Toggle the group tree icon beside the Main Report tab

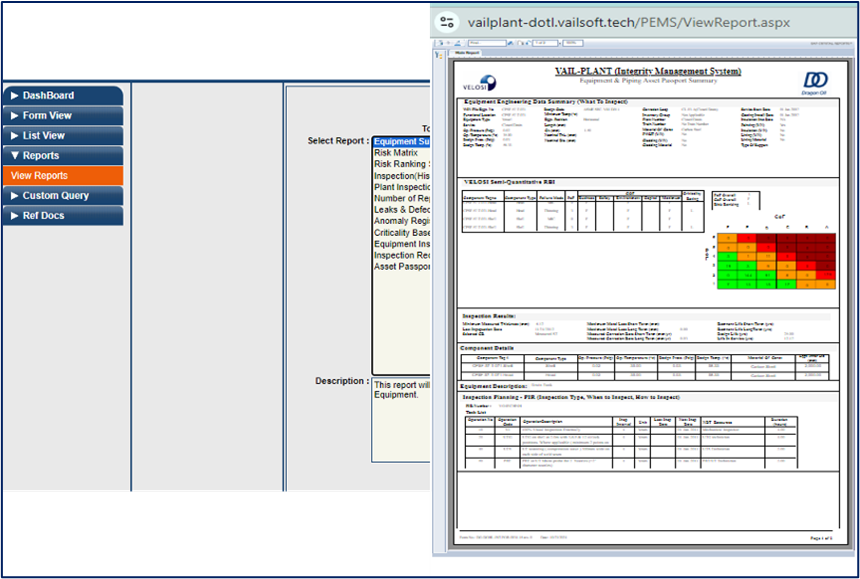click(x=438, y=55)
